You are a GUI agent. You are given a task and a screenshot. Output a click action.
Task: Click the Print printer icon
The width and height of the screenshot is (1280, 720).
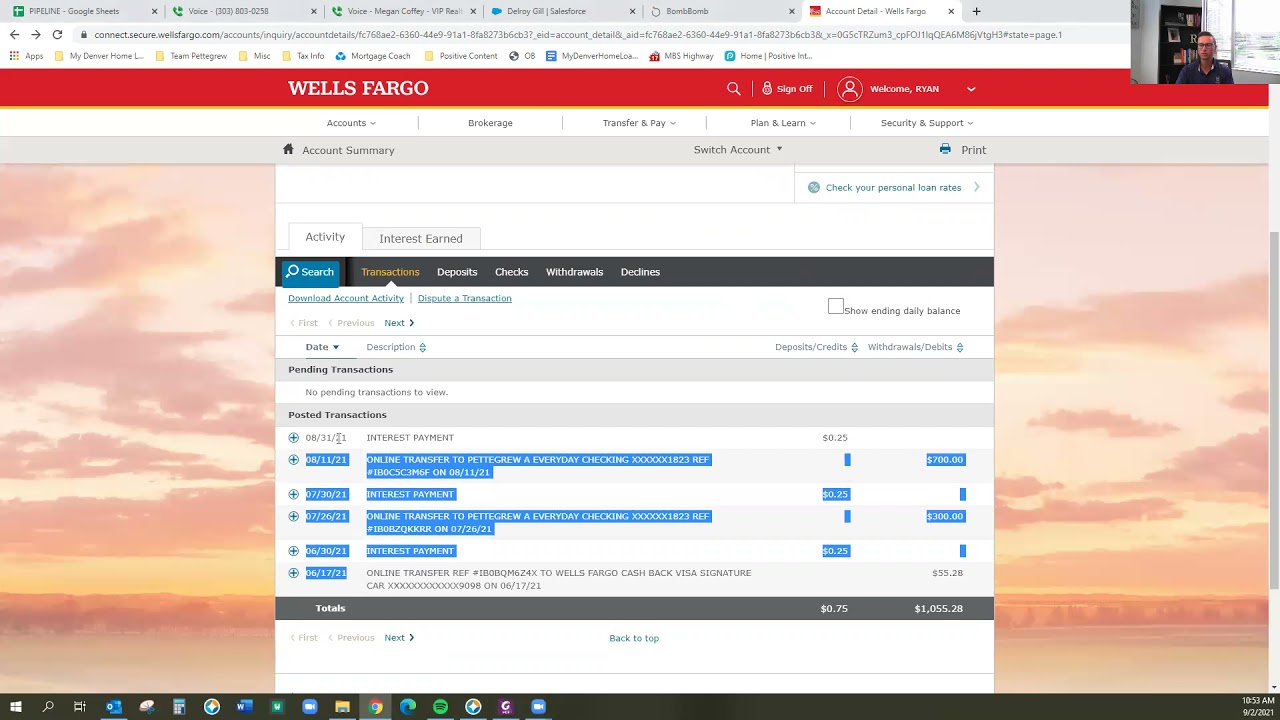[x=945, y=149]
